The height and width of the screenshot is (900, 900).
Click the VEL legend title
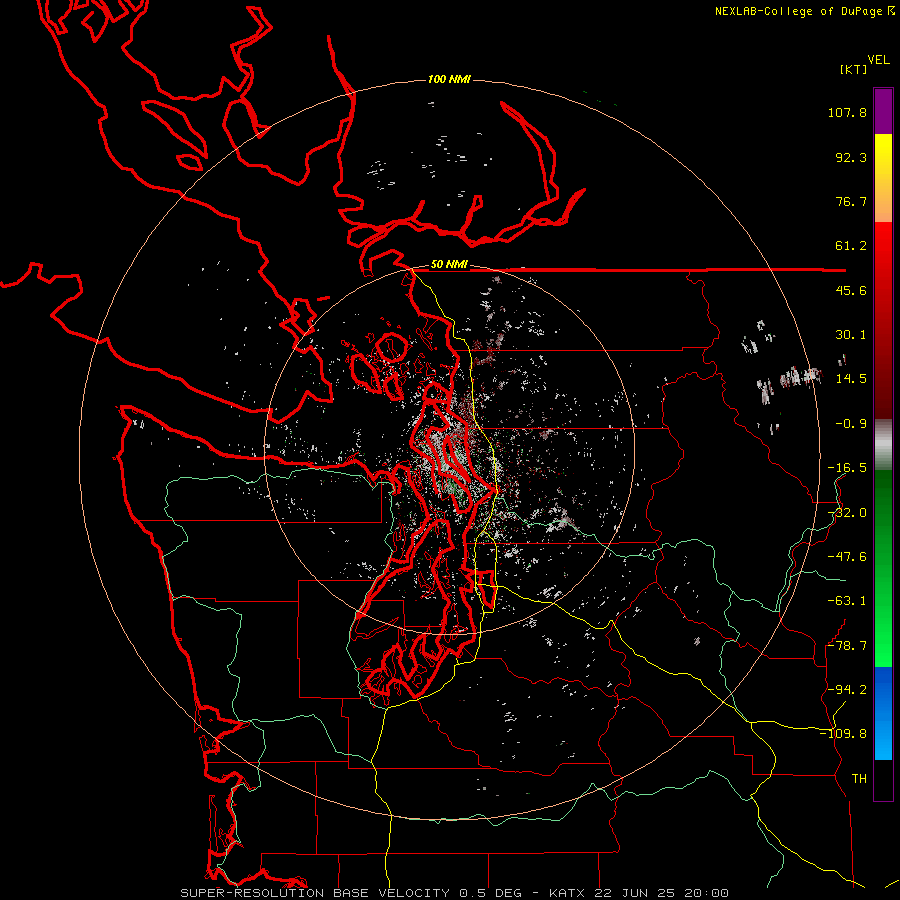coord(878,60)
